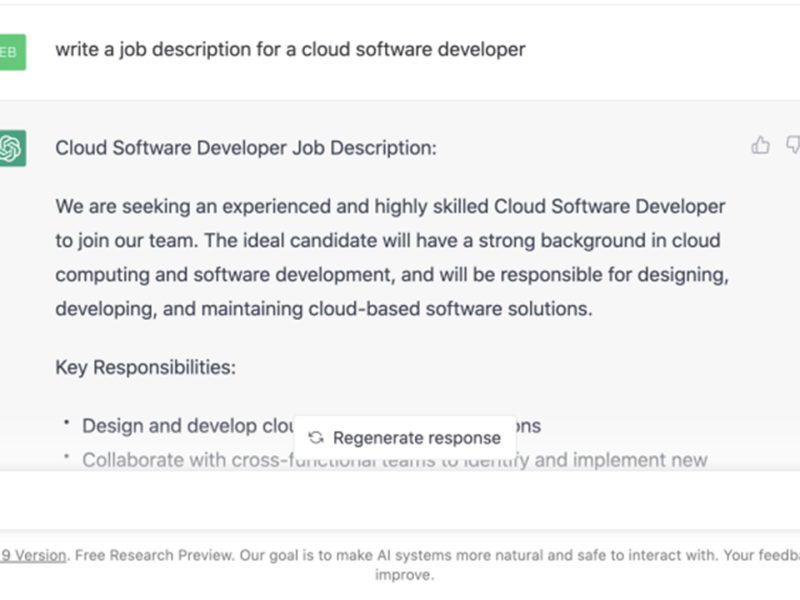Click the Regenerate response button
This screenshot has width=800, height=600.
pos(405,438)
